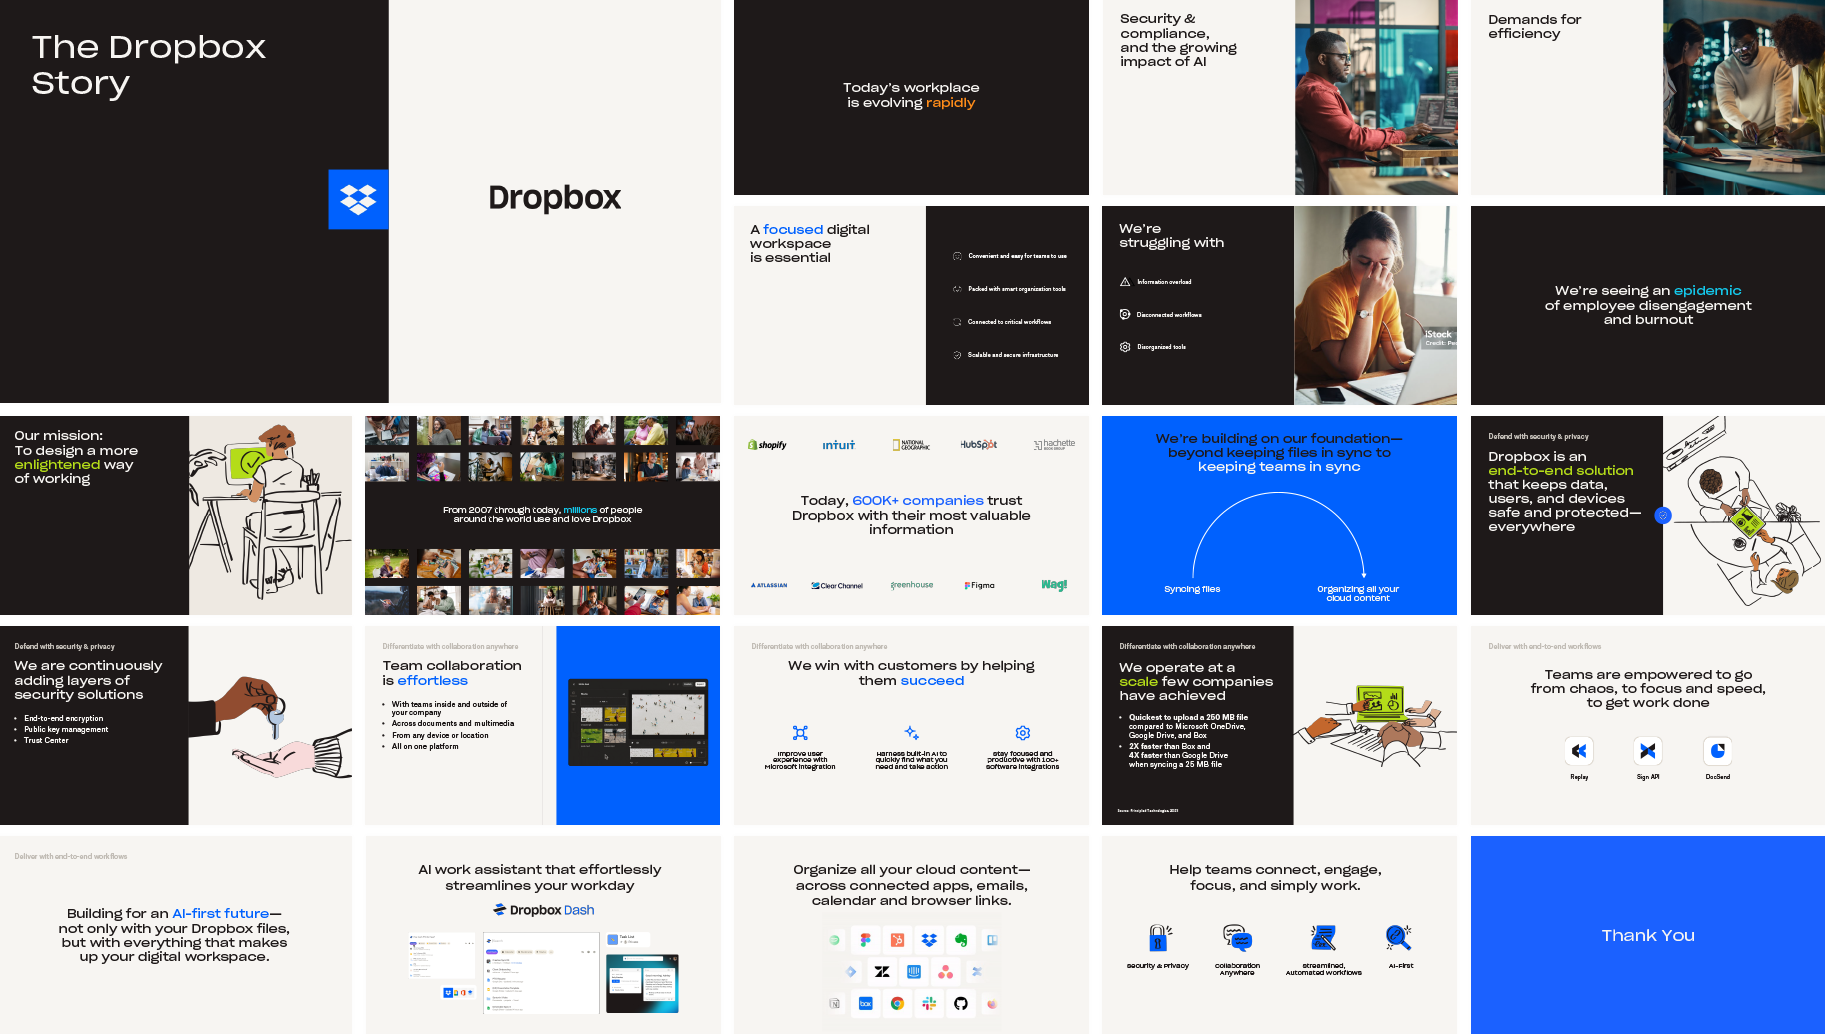Open the Today's workplace is evolving slide

pyautogui.click(x=911, y=97)
